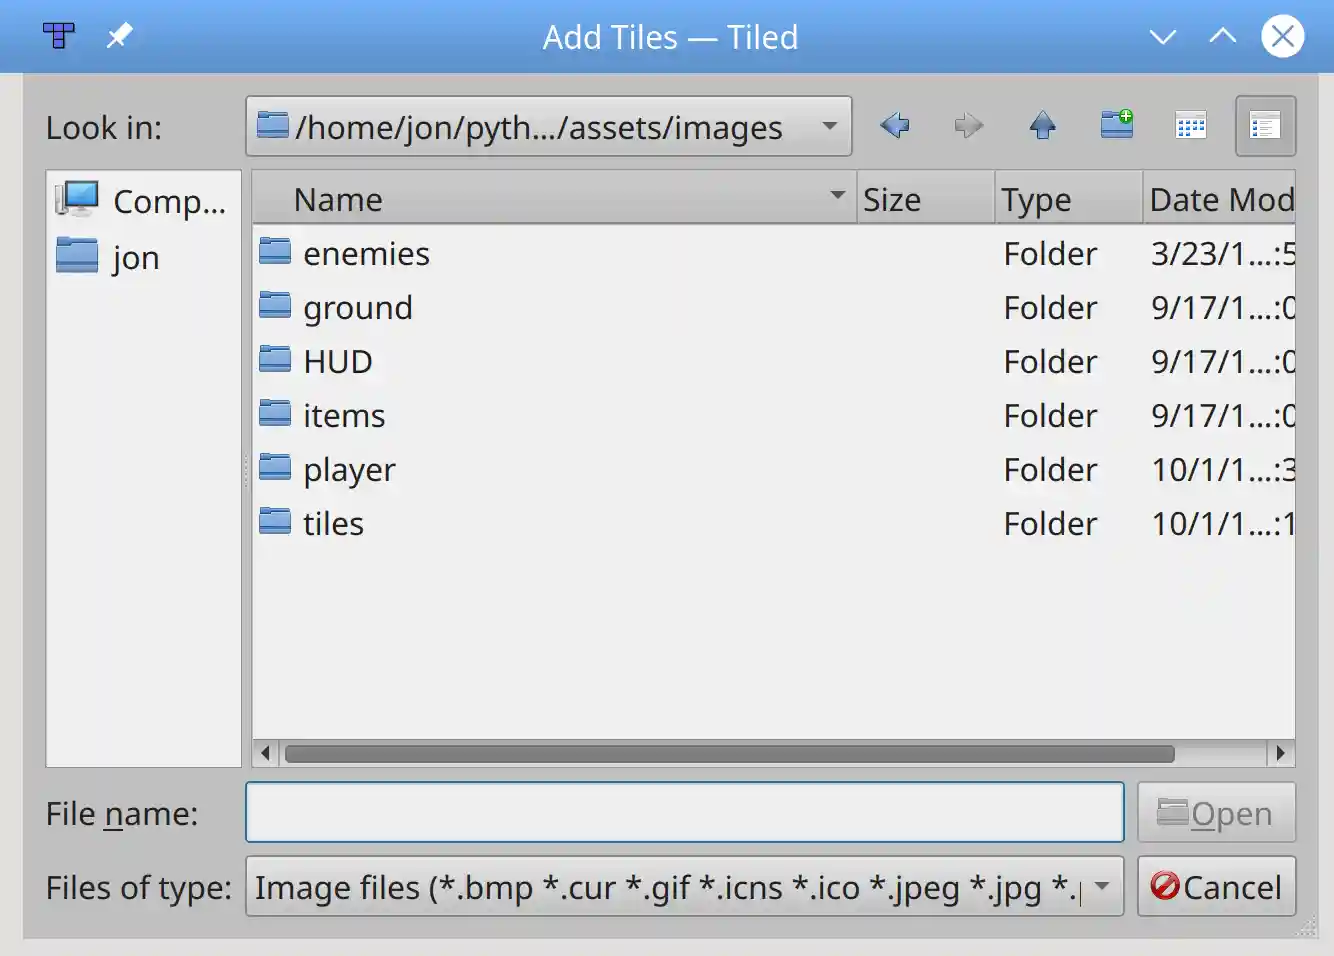Click the horizontal scrollbar below the file list
Viewport: 1334px width, 956px height.
click(730, 754)
